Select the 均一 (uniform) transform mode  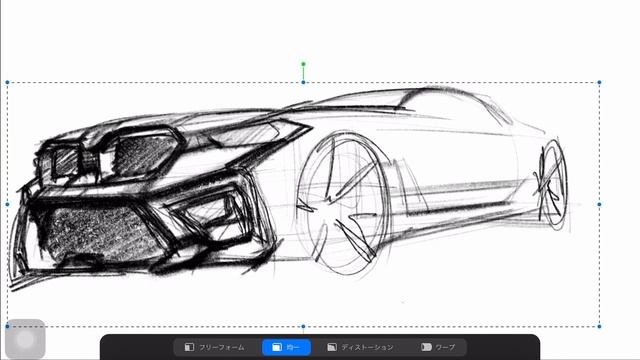tap(286, 347)
